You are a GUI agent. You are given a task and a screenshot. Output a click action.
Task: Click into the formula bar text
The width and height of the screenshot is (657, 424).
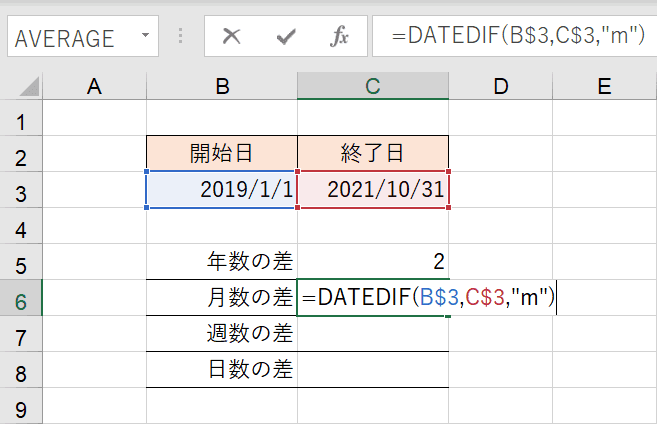[x=517, y=36]
